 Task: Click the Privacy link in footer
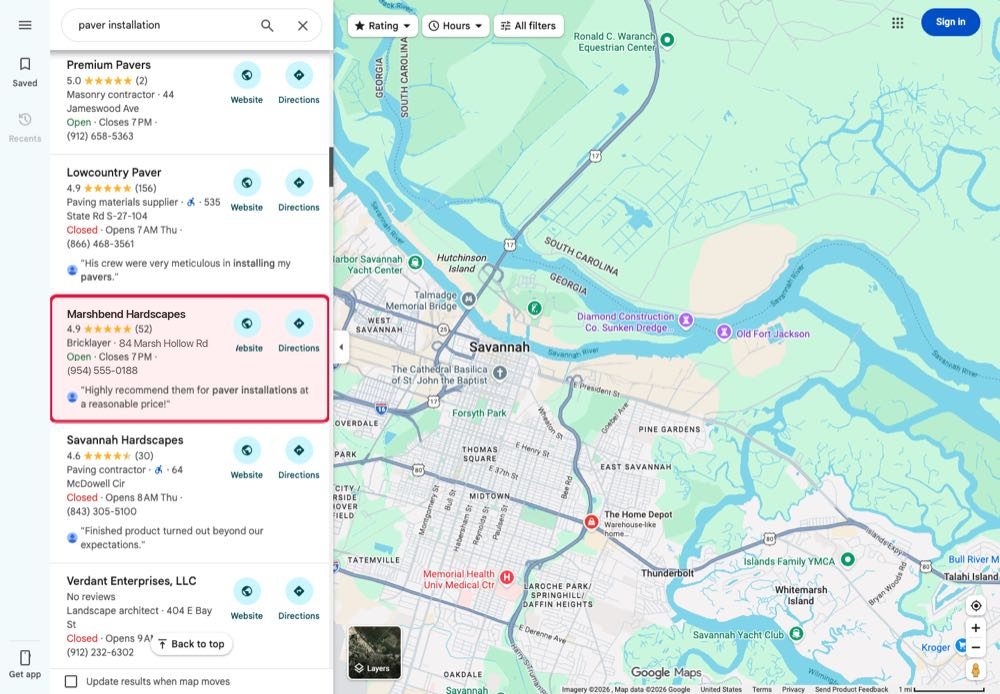pyautogui.click(x=793, y=690)
